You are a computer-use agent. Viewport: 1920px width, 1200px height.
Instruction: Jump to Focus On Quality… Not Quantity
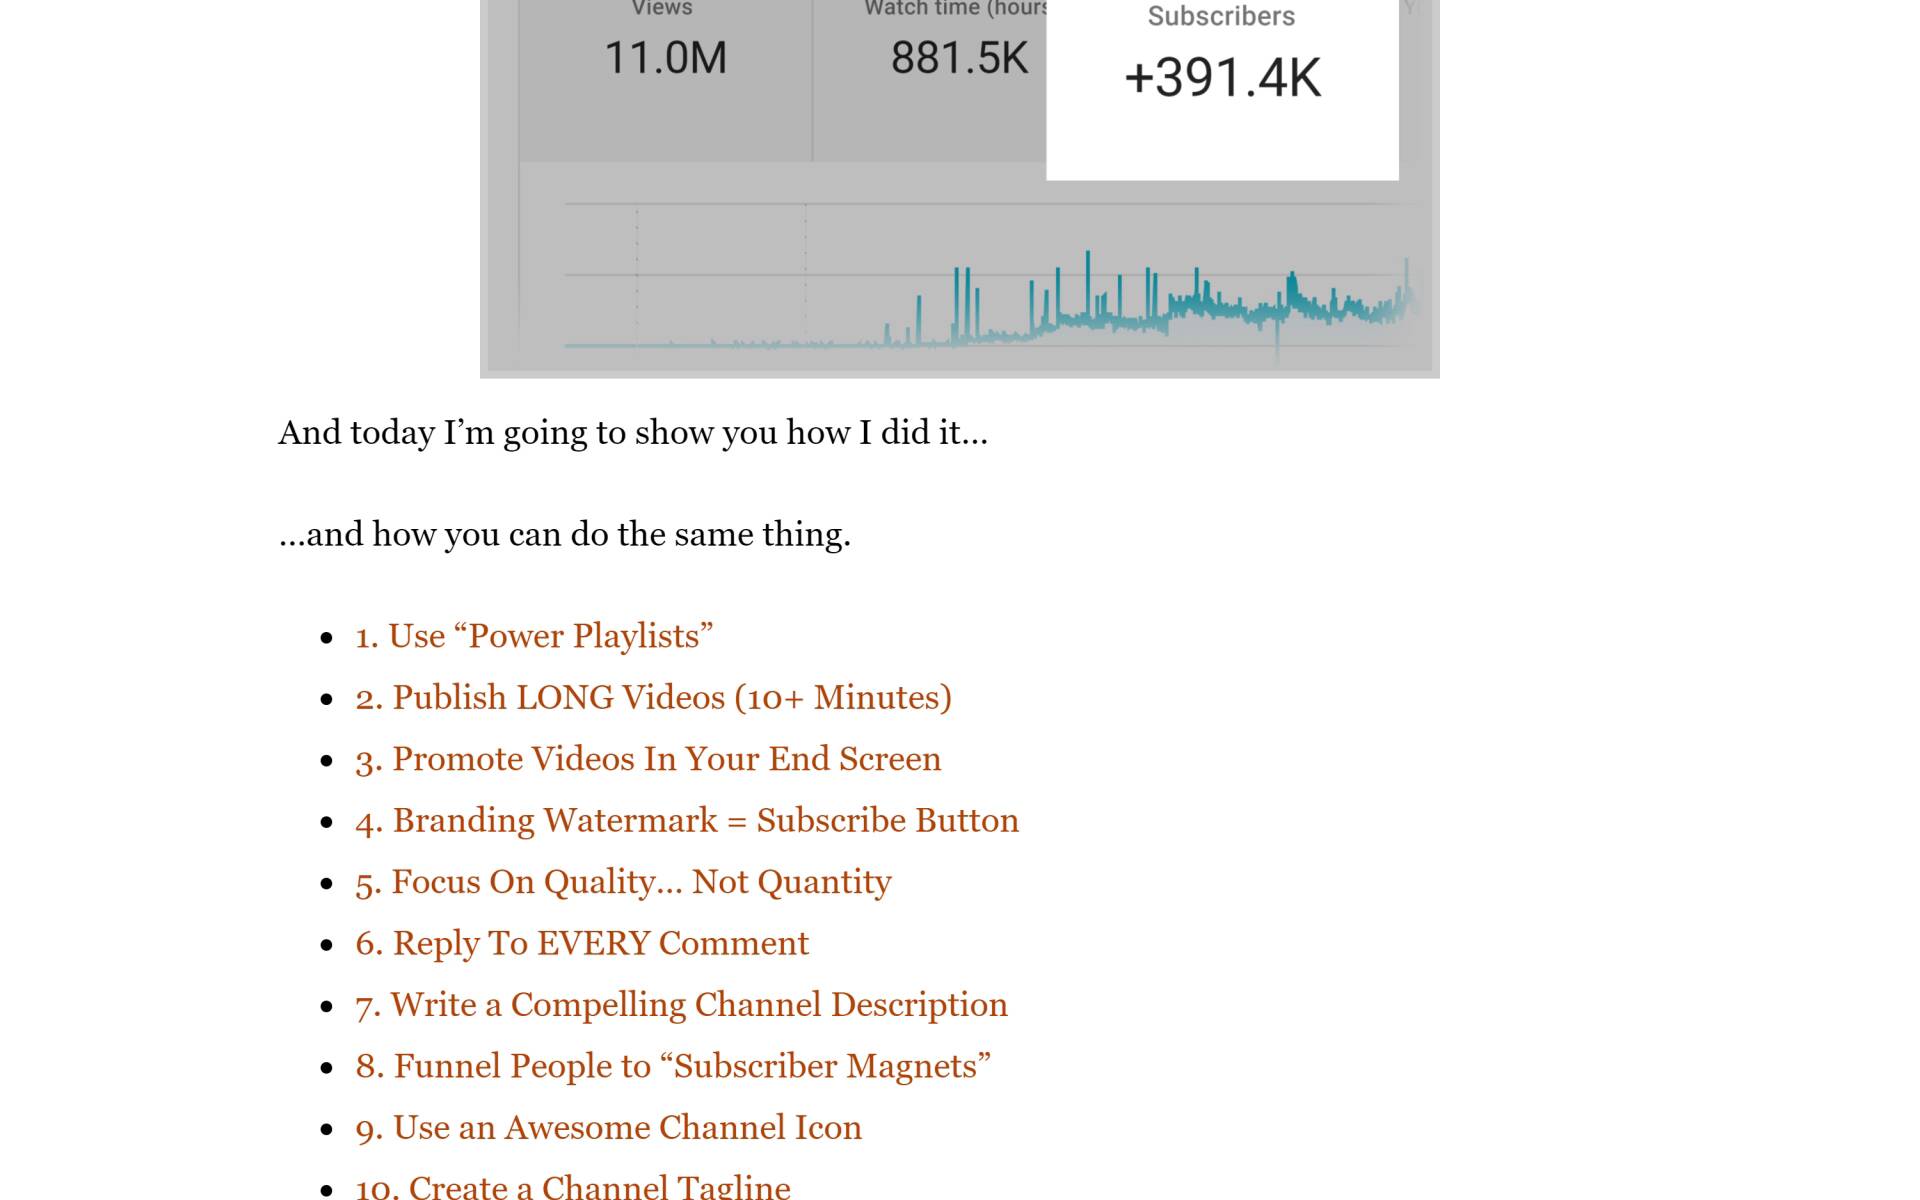(x=623, y=882)
